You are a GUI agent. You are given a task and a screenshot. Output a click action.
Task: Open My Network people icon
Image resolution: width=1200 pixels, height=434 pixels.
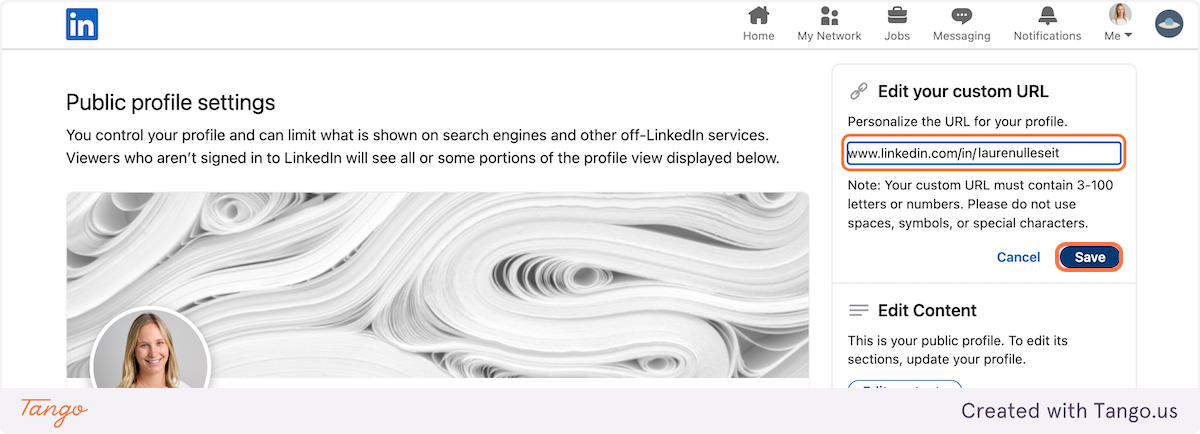(x=829, y=15)
